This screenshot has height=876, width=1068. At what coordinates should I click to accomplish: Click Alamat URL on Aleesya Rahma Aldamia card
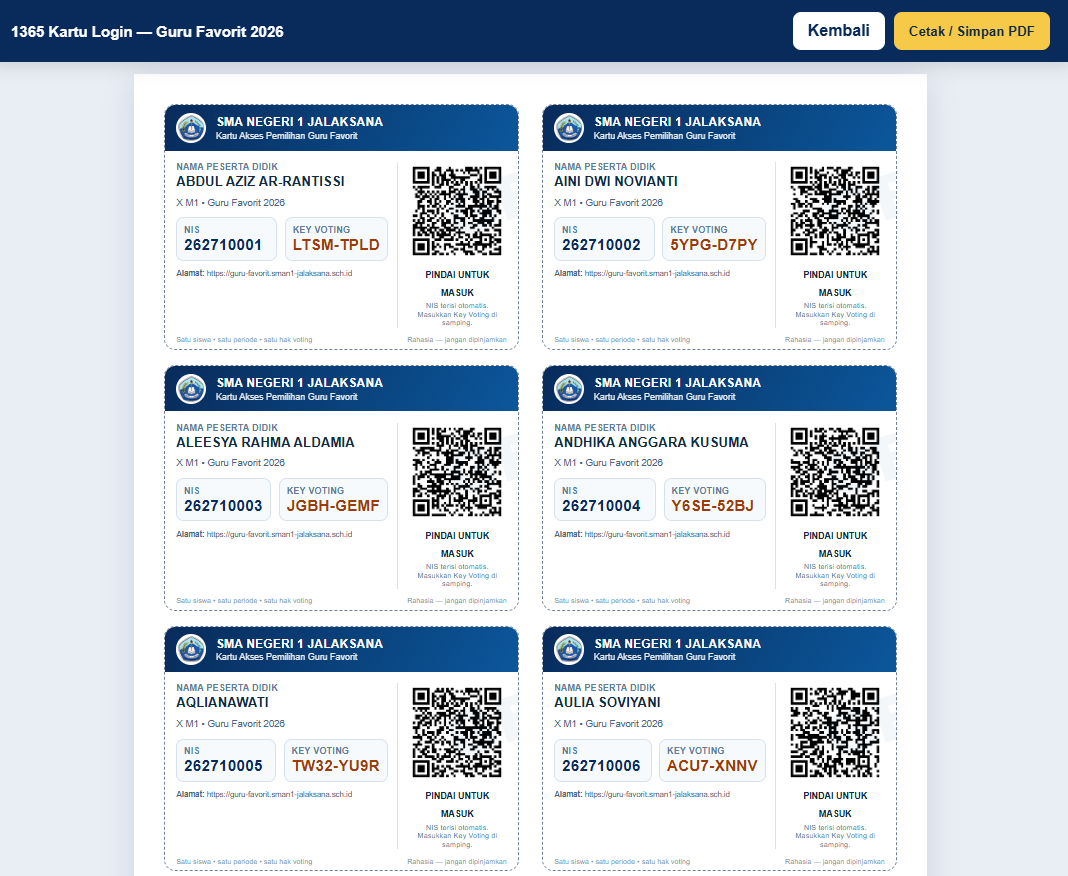279,535
